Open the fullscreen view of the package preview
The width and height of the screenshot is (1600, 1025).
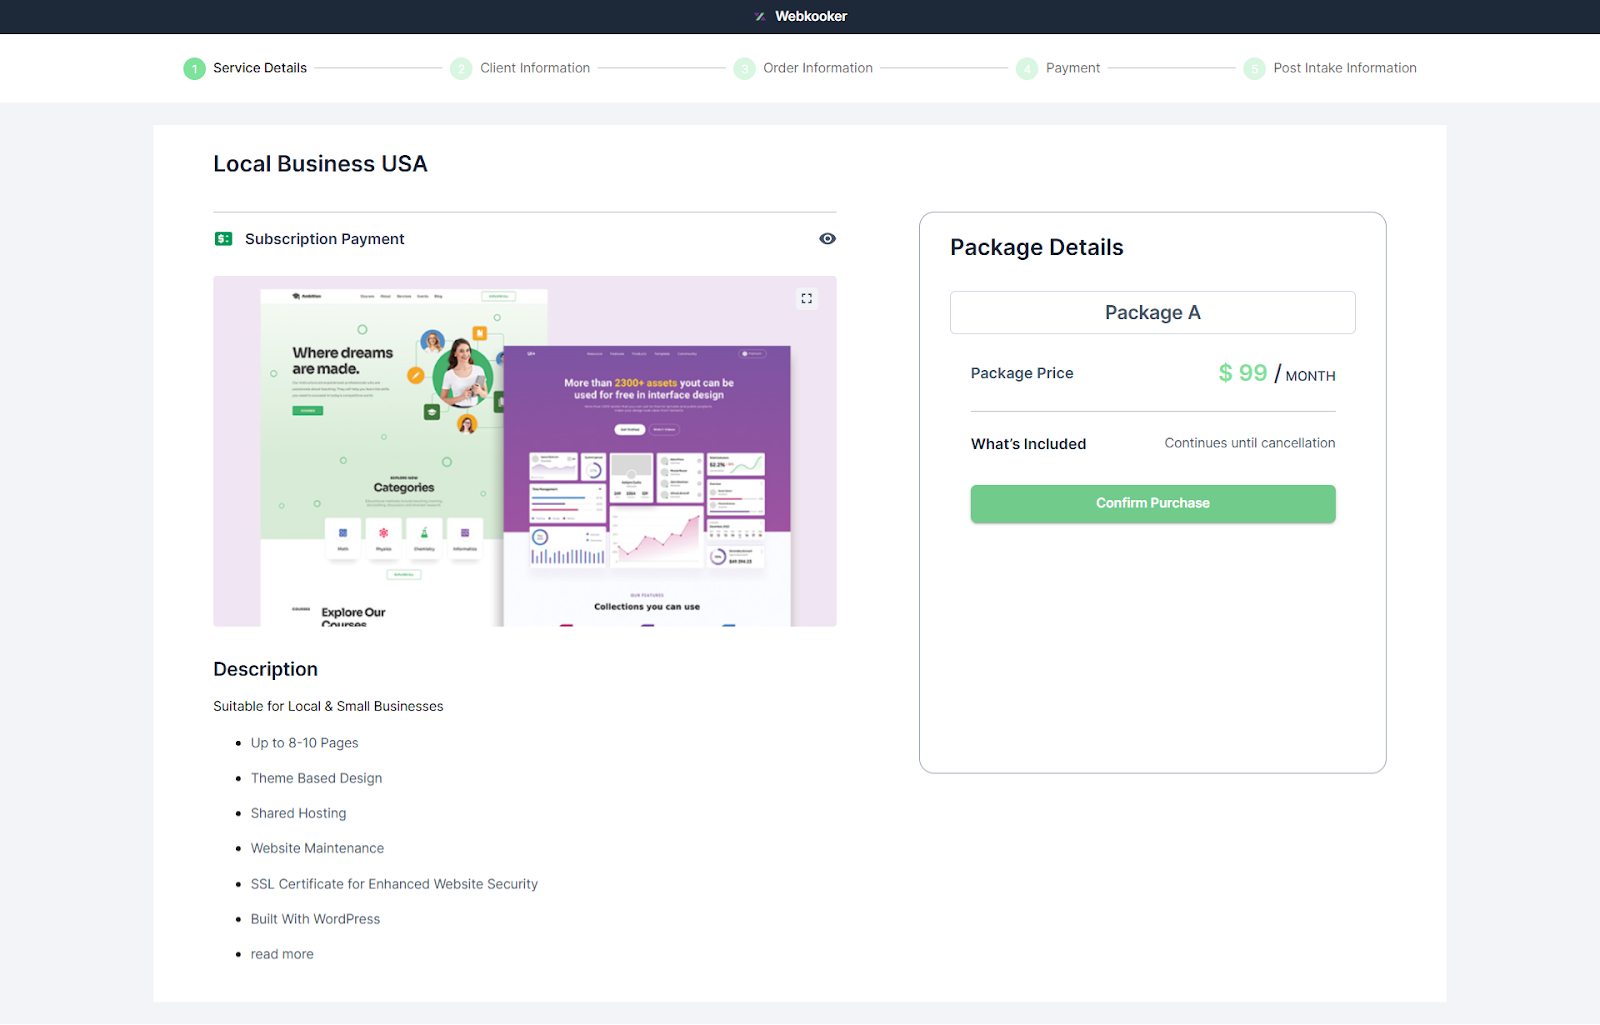(807, 298)
